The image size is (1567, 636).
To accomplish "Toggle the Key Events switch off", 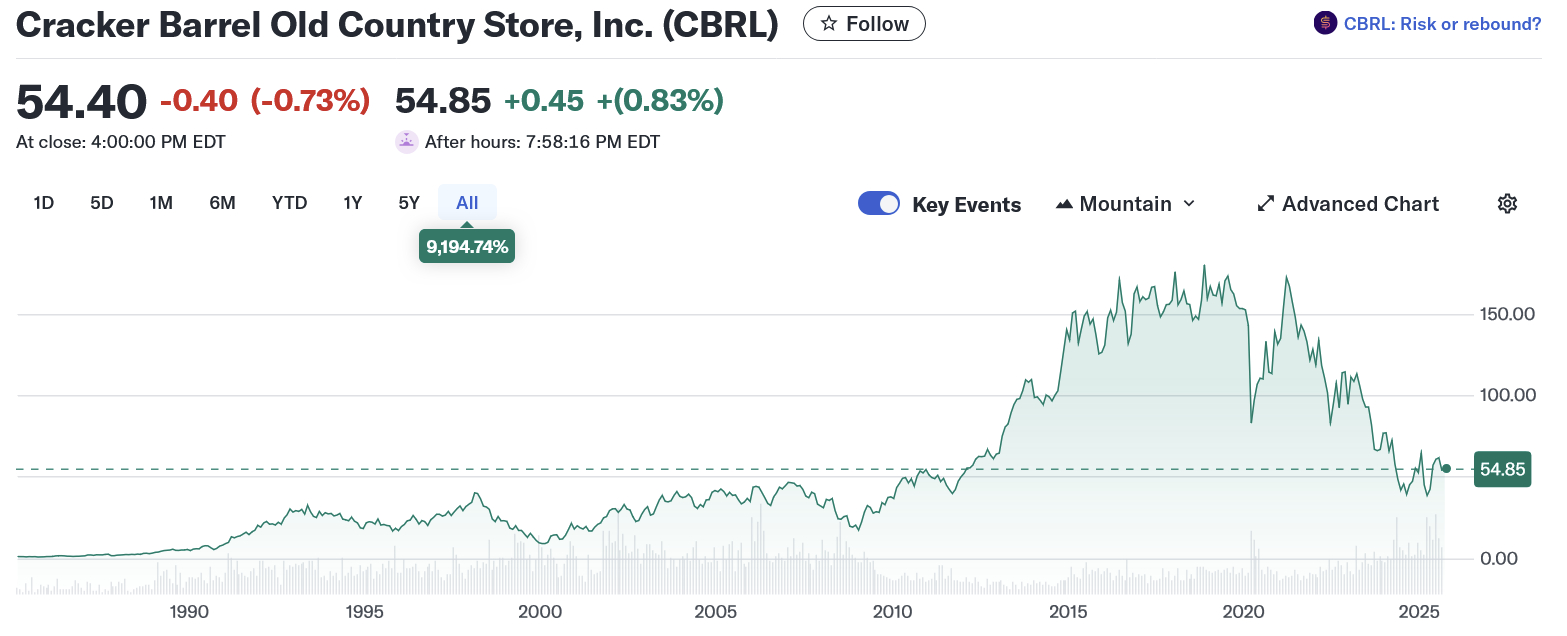I will (x=879, y=204).
